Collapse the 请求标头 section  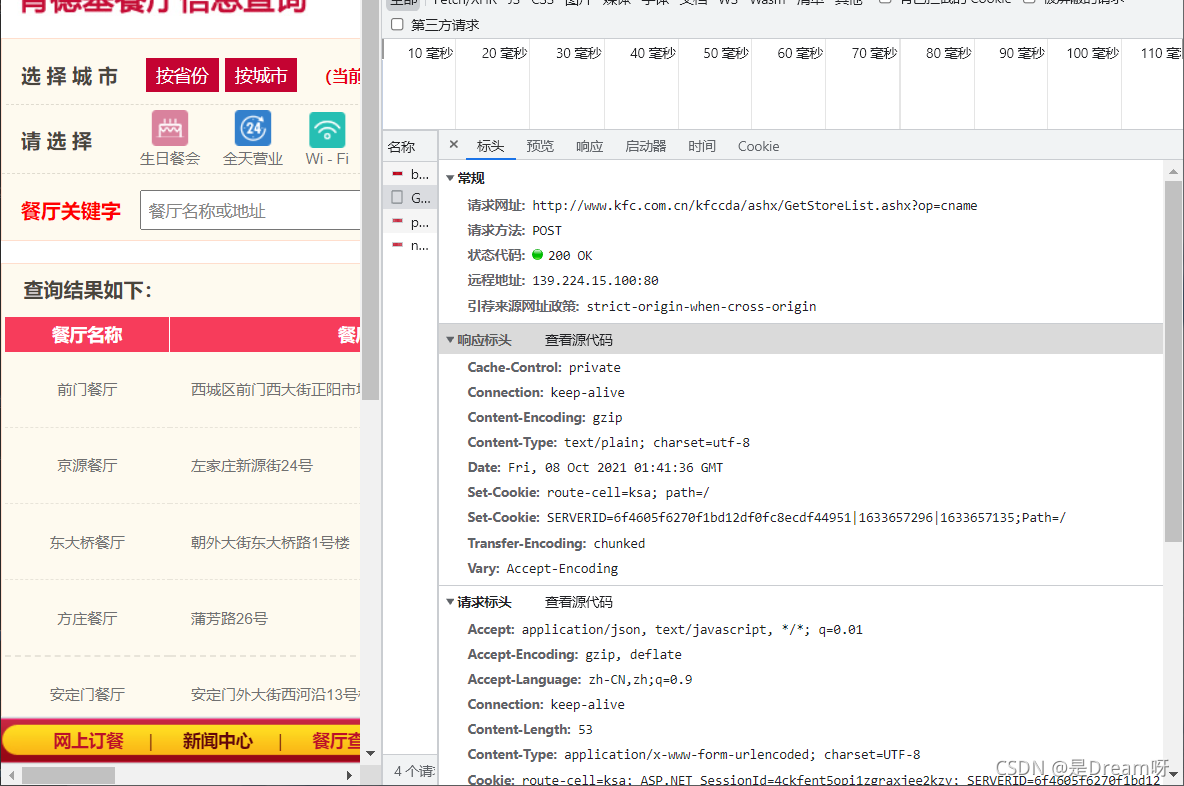(450, 602)
